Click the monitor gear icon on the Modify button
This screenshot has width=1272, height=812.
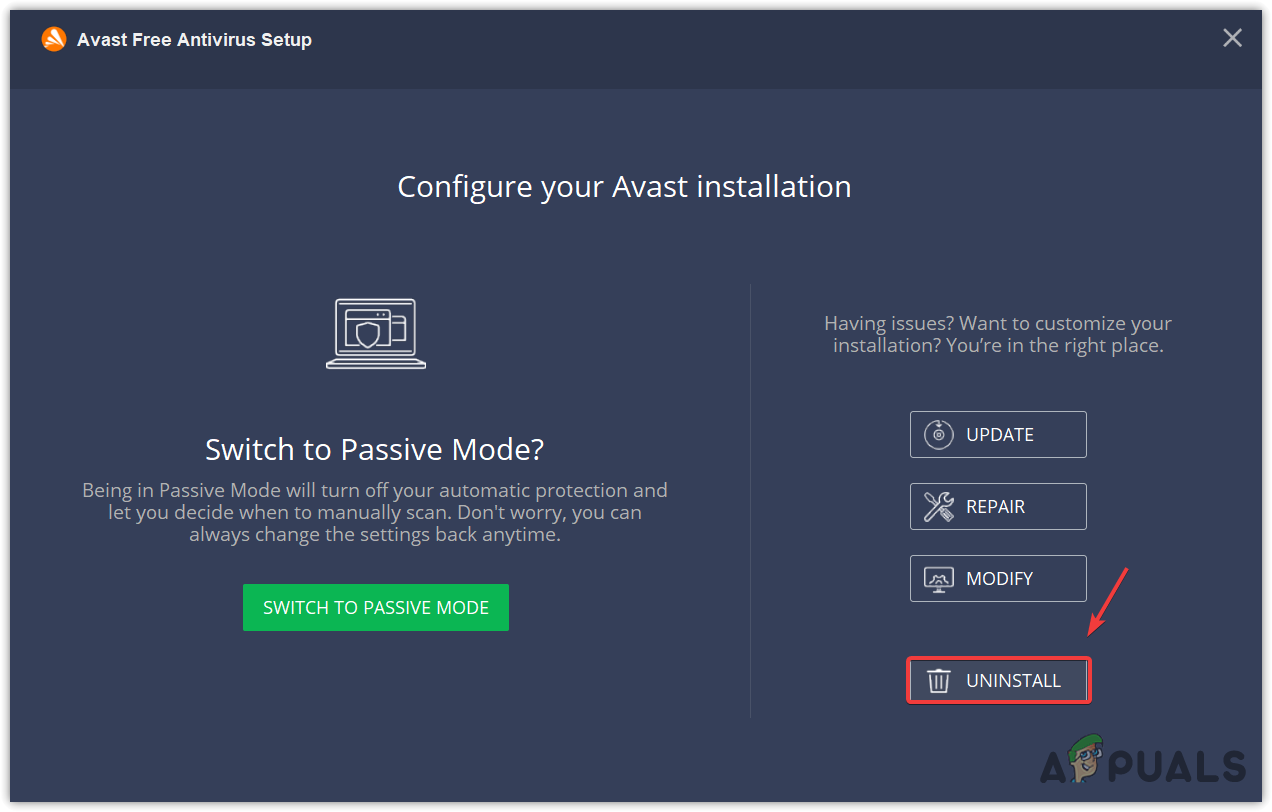(938, 578)
